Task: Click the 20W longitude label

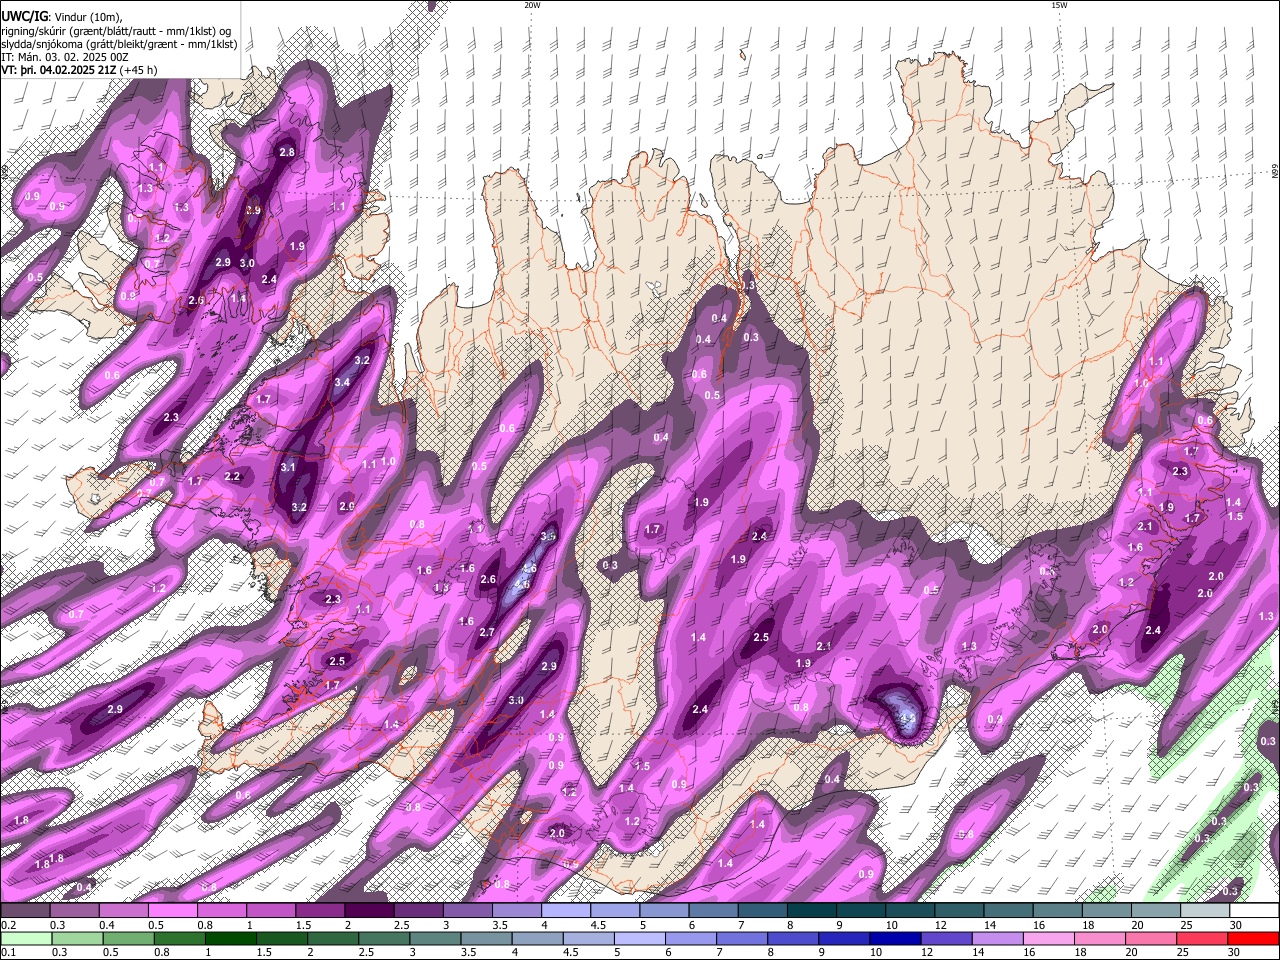Action: 532,5
